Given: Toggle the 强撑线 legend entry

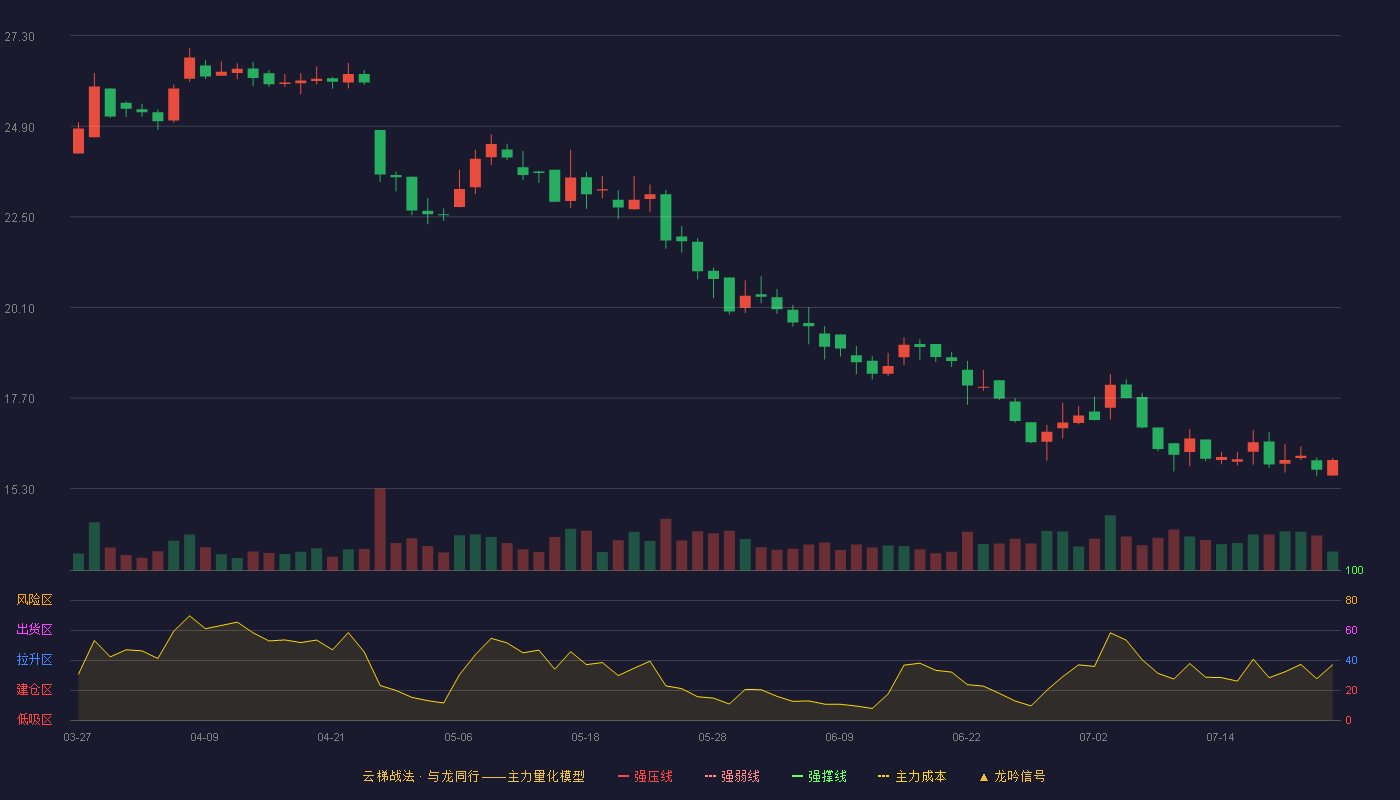Looking at the screenshot, I should pyautogui.click(x=819, y=776).
